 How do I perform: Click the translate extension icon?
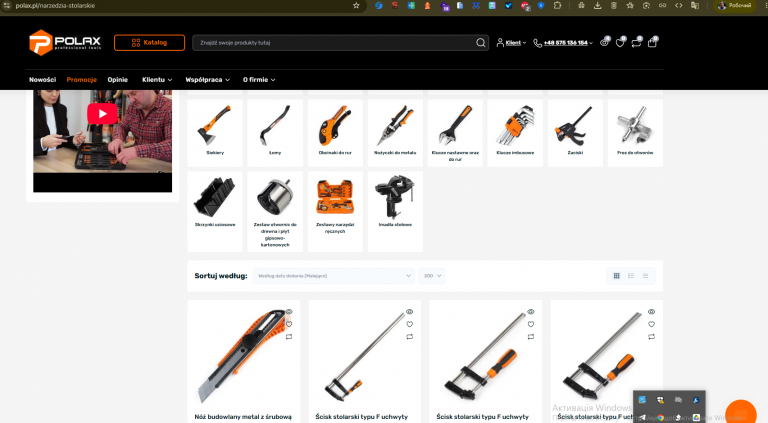[x=695, y=5]
